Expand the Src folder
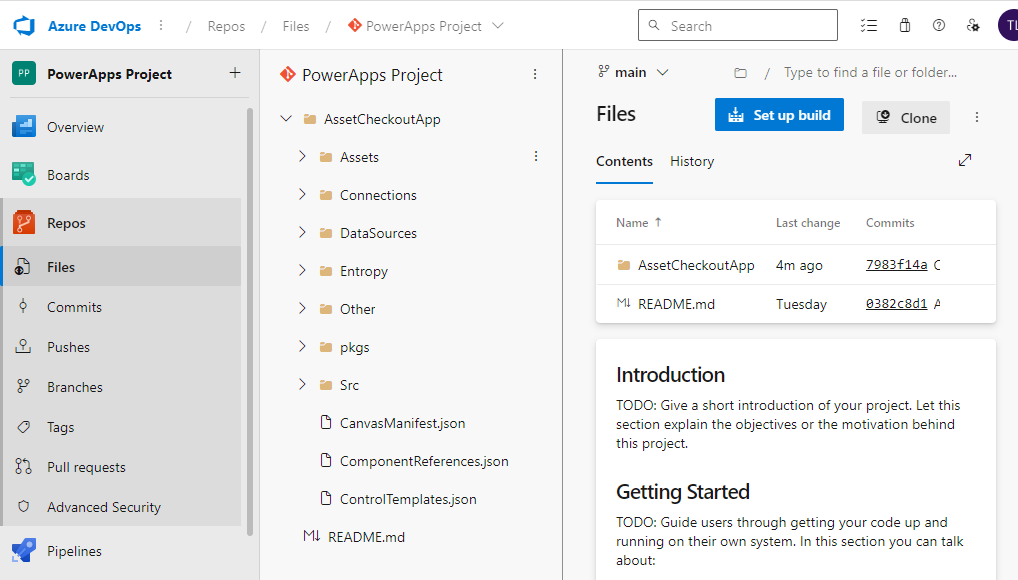Image resolution: width=1018 pixels, height=580 pixels. (302, 385)
